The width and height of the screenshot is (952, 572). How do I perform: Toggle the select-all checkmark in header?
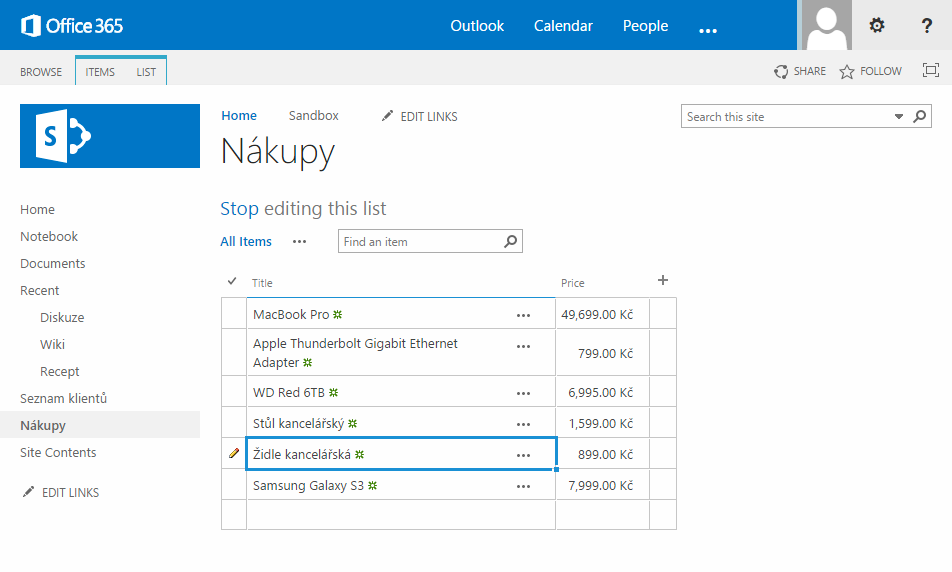pos(232,281)
